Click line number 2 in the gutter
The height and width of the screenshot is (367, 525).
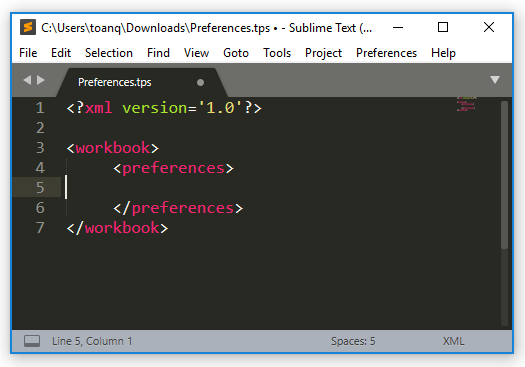point(40,128)
